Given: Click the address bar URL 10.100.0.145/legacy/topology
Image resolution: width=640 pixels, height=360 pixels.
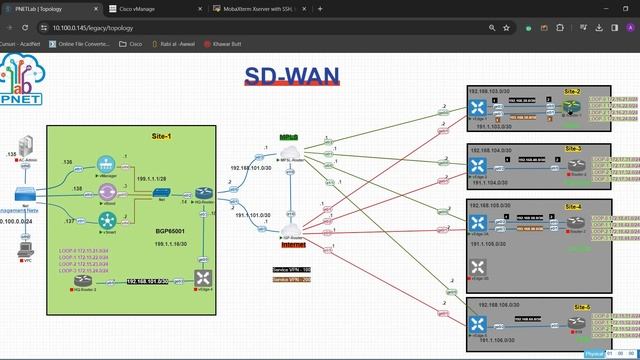Looking at the screenshot, I should (93, 28).
